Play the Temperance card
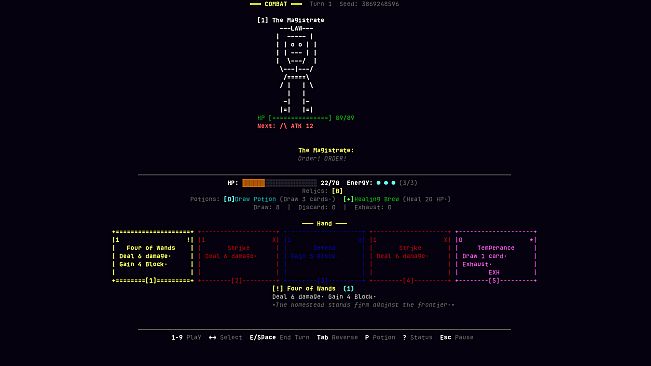 [496, 256]
